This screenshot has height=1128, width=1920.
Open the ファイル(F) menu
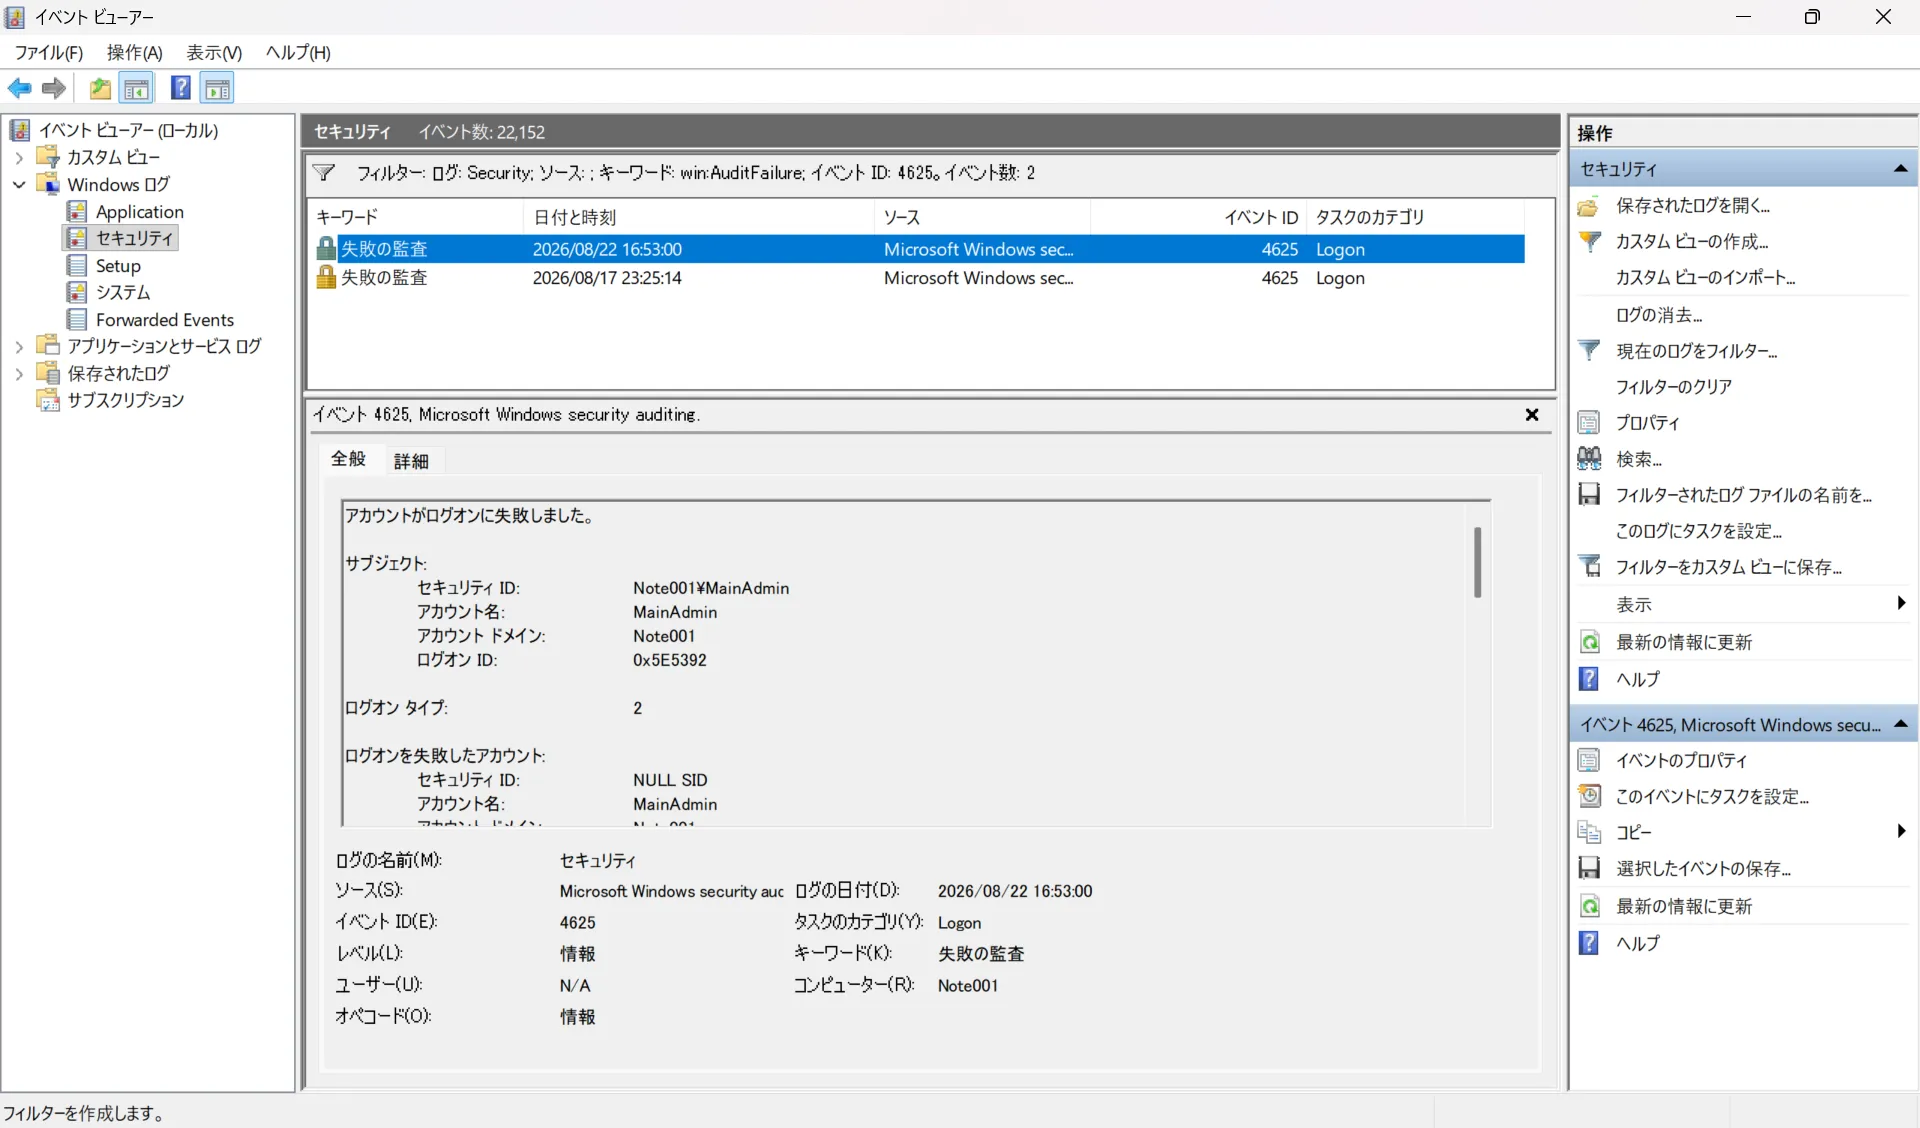(48, 53)
